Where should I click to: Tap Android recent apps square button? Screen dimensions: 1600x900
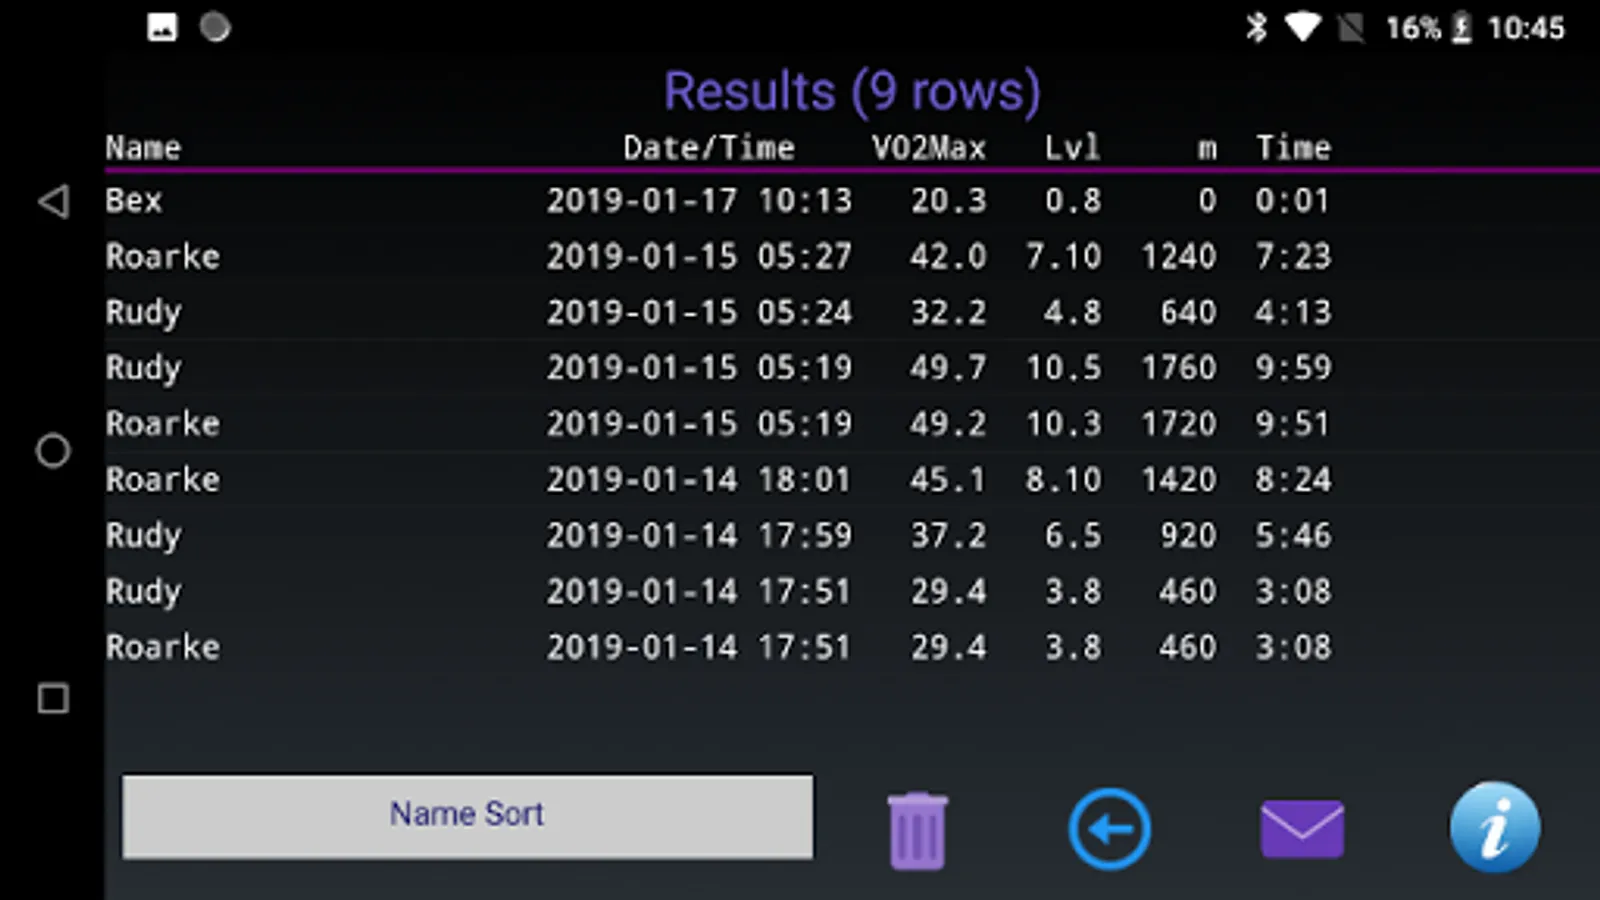coord(53,698)
